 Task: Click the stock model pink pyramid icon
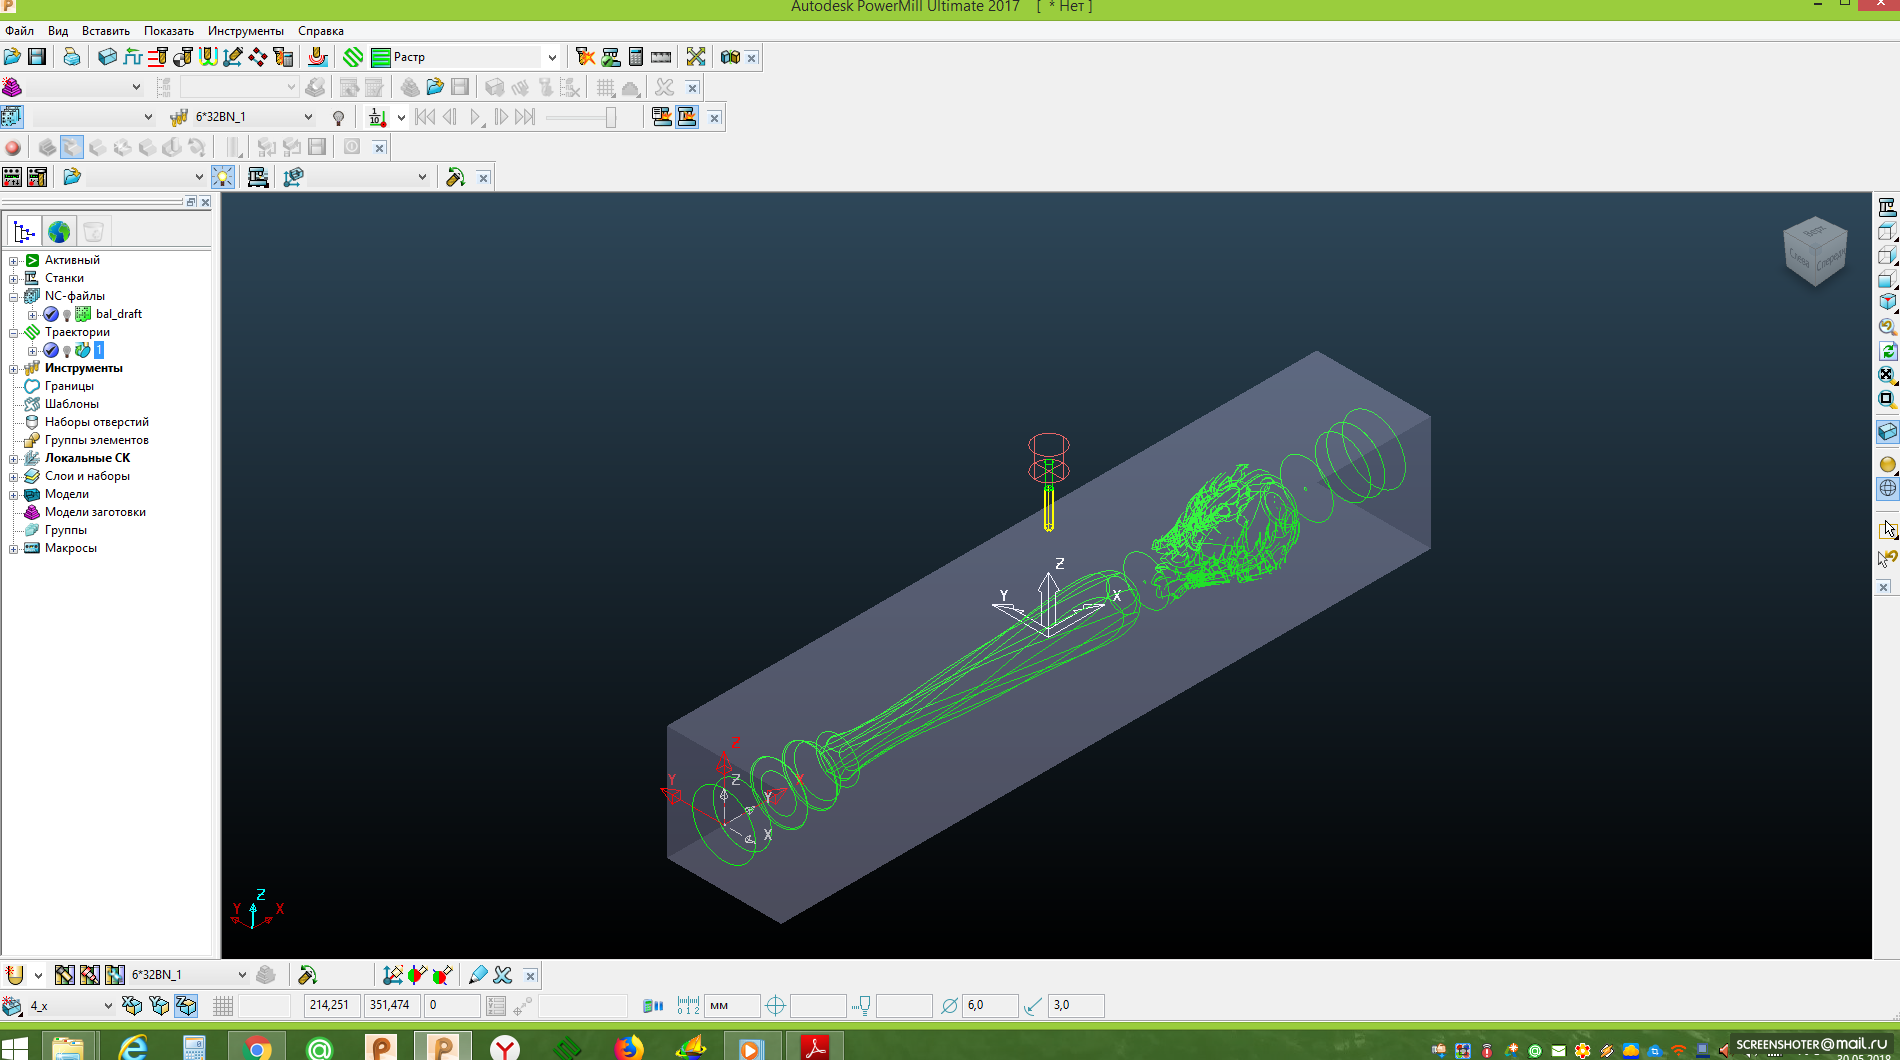pyautogui.click(x=12, y=87)
